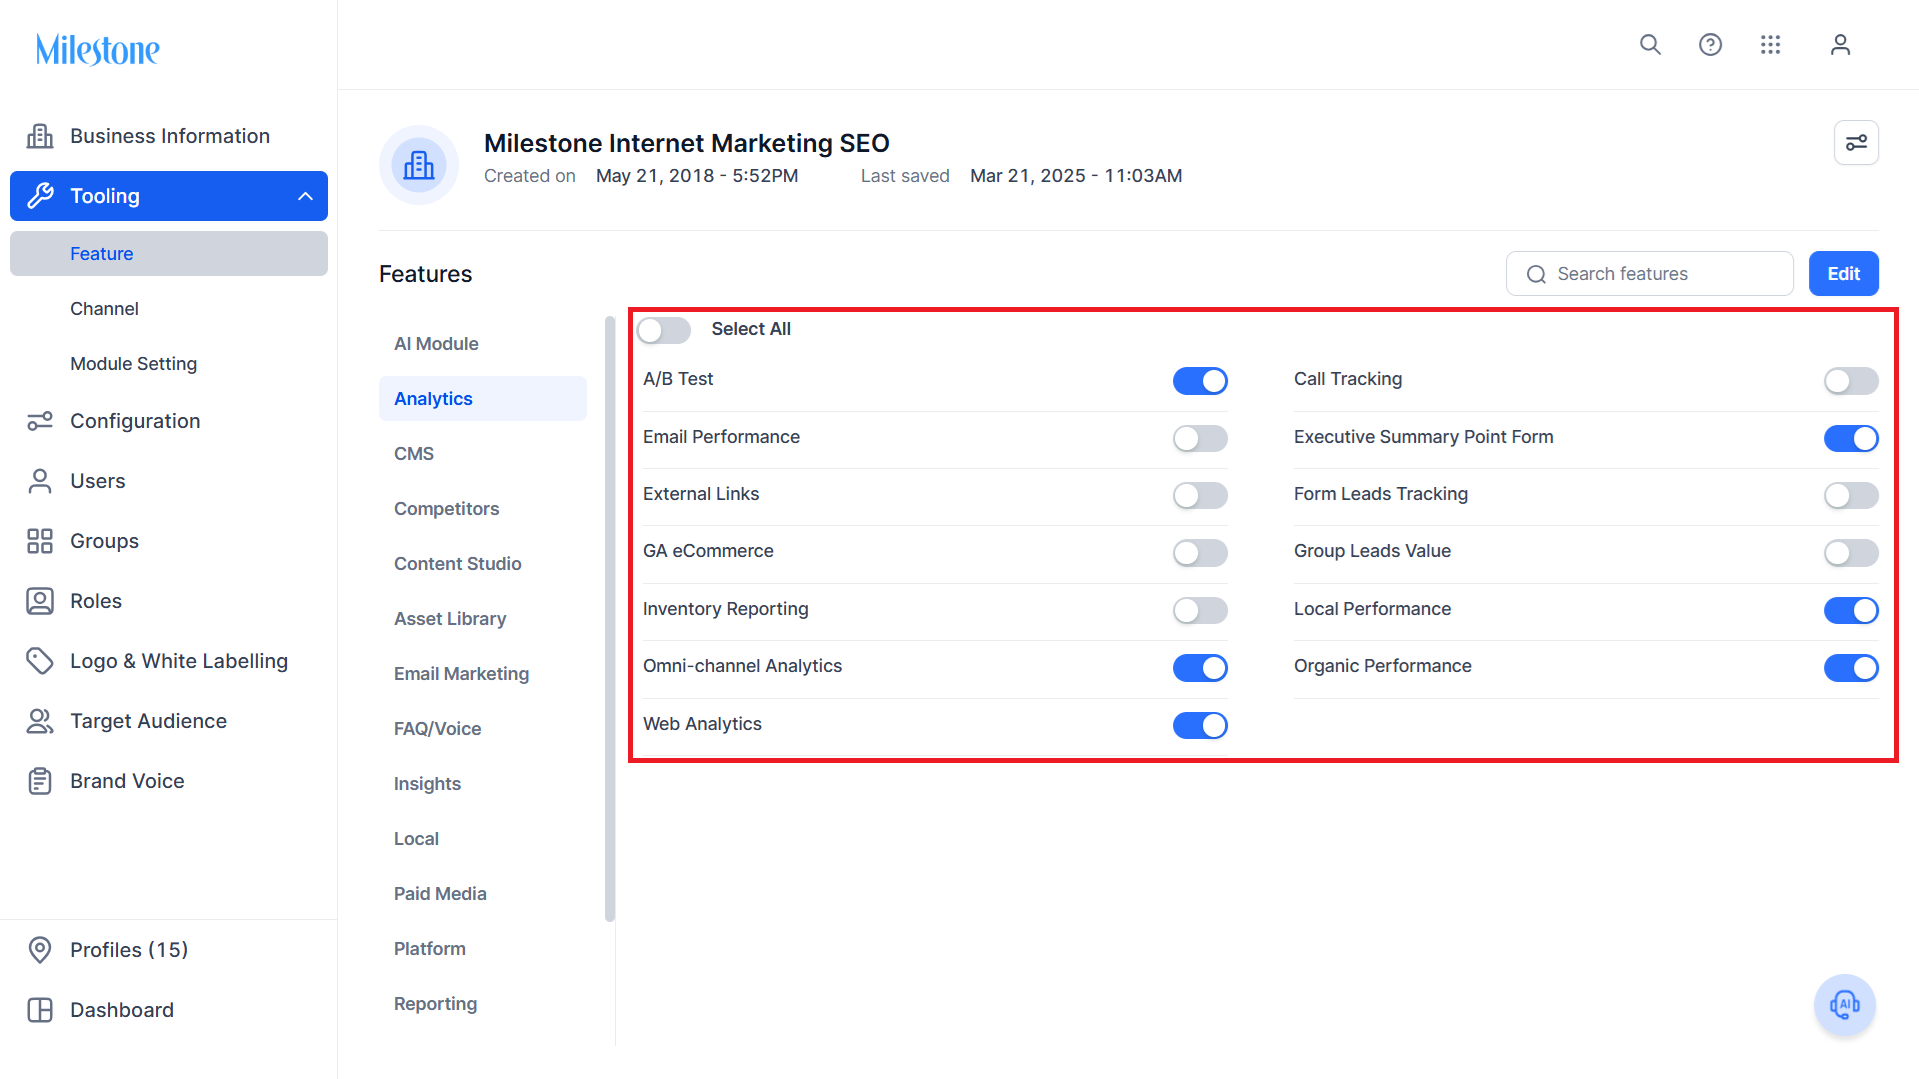Disable the Organic Performance toggle
The width and height of the screenshot is (1919, 1079).
[1851, 668]
